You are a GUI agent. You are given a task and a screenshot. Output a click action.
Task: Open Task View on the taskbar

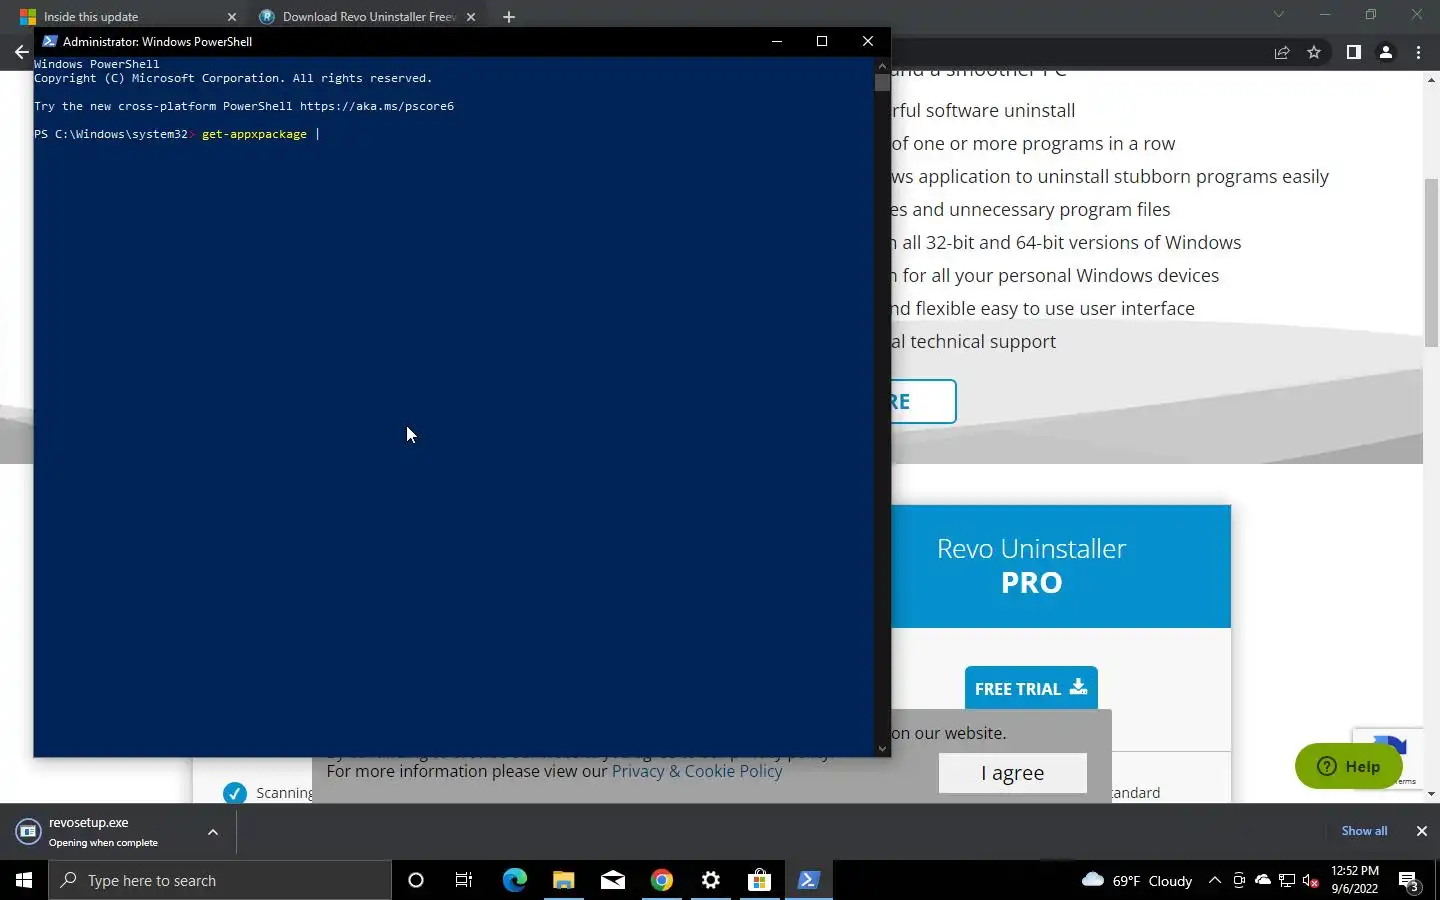click(464, 880)
